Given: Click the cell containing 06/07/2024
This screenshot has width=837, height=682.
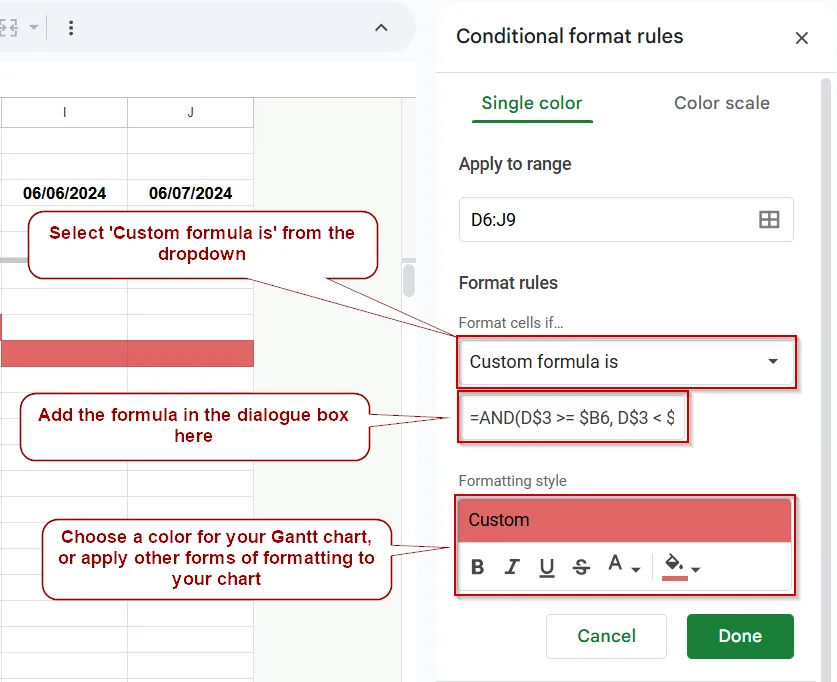Looking at the screenshot, I should (x=191, y=193).
